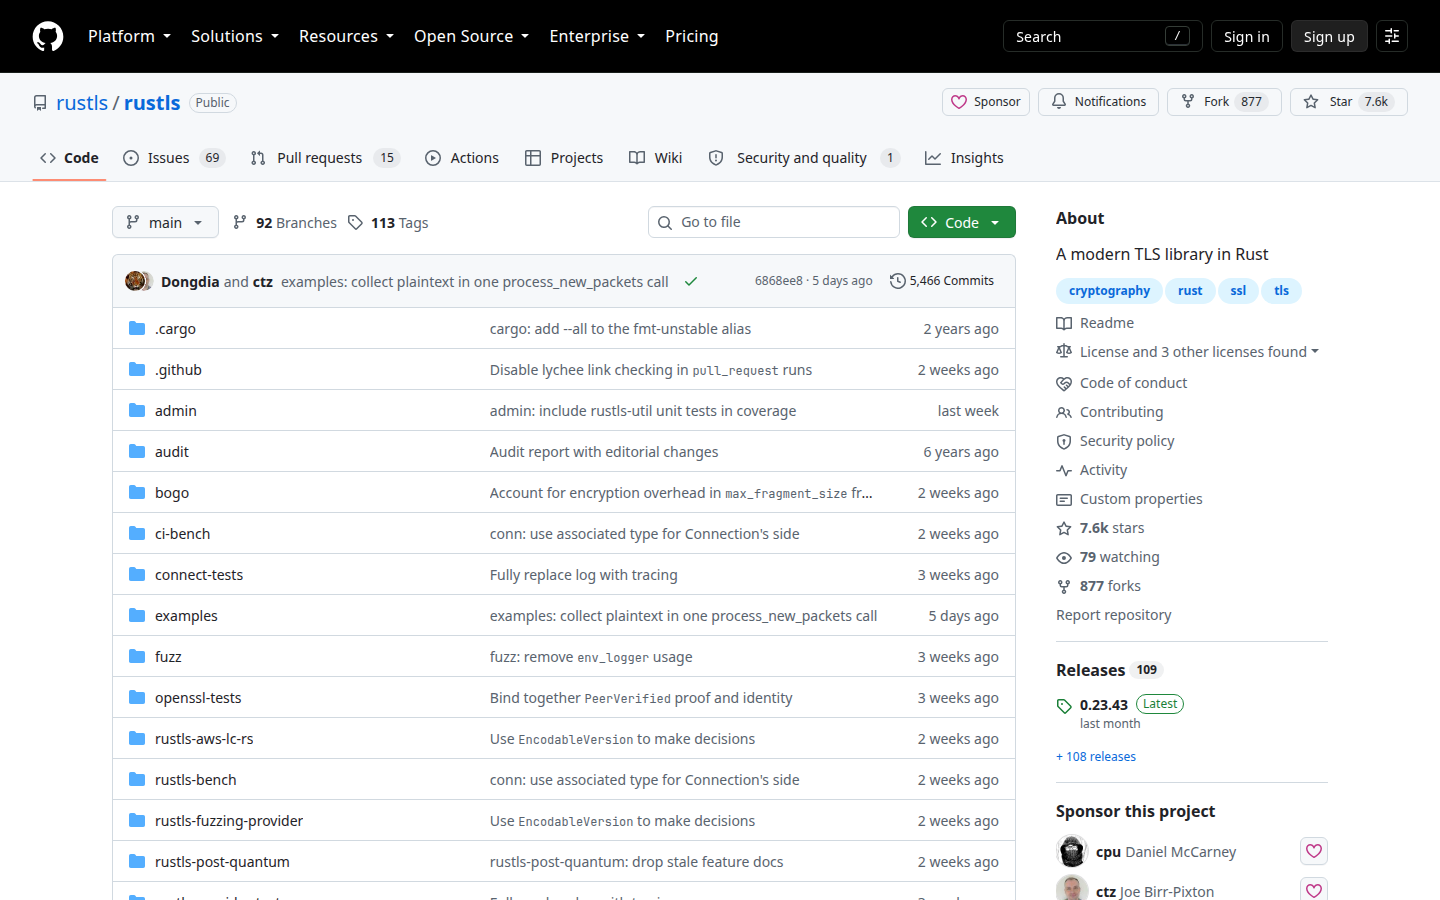Open the header appearance settings icon
This screenshot has width=1440, height=900.
click(1392, 36)
